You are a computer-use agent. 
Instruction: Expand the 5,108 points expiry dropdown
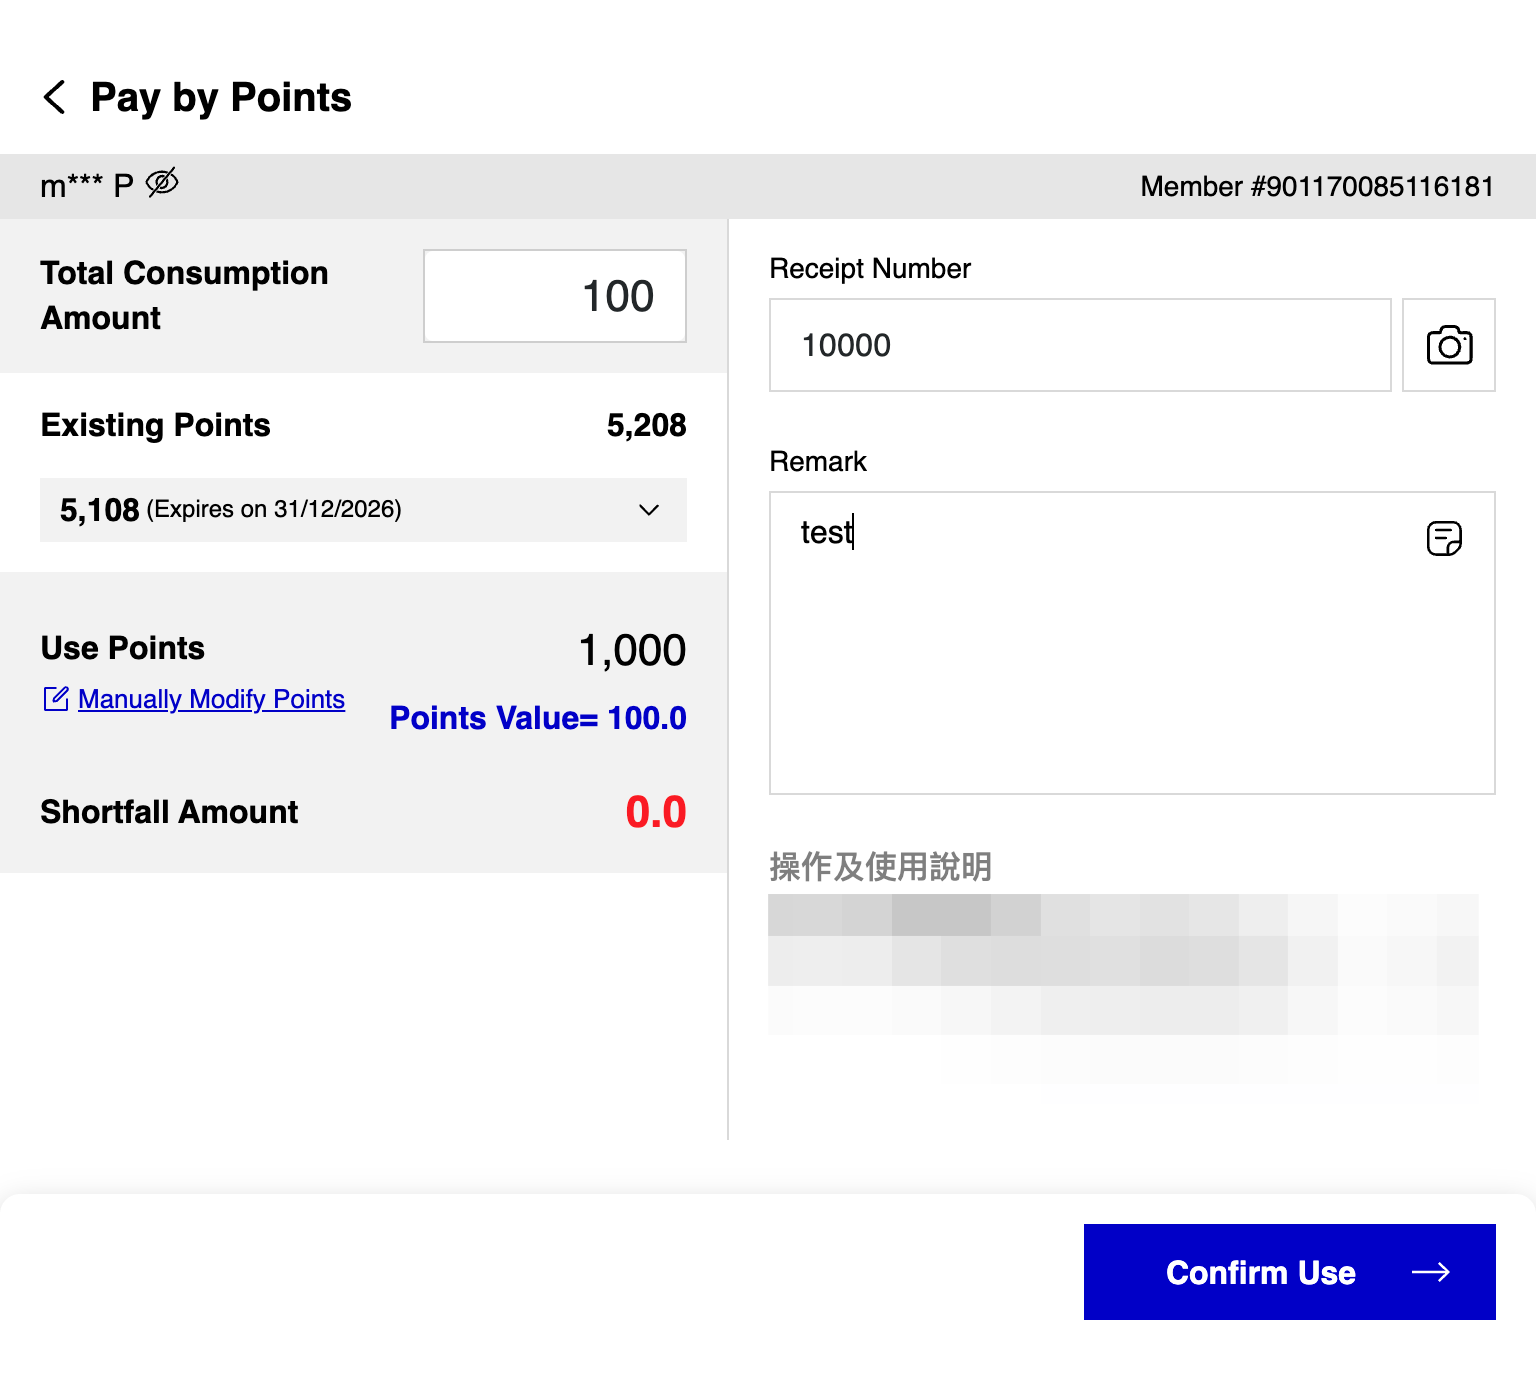[363, 510]
